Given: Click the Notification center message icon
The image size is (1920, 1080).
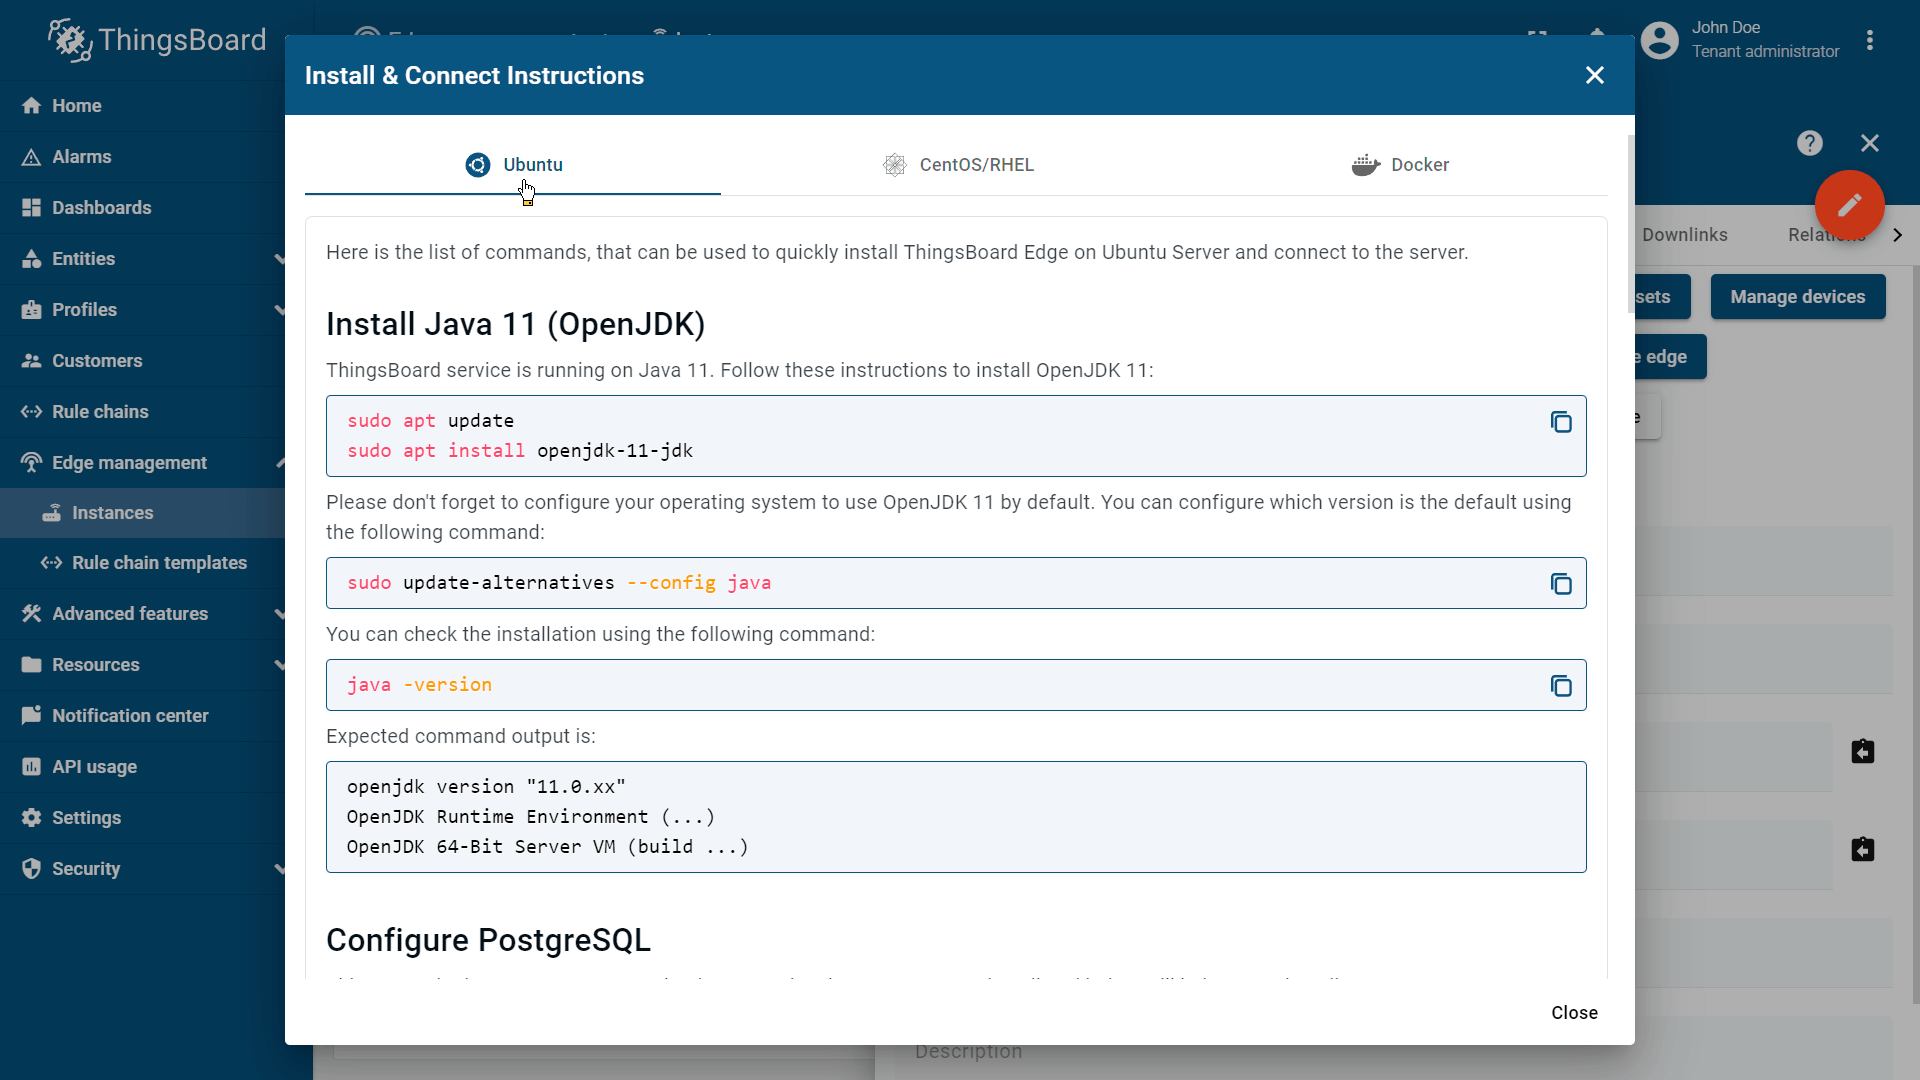Looking at the screenshot, I should tap(31, 716).
